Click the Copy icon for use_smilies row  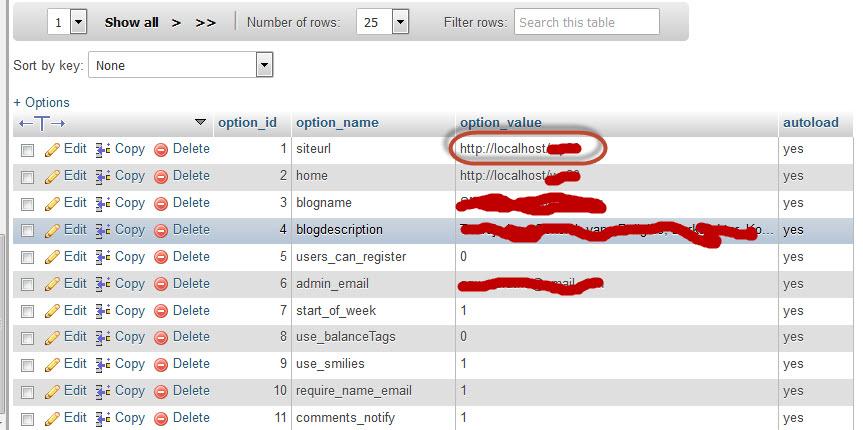pyautogui.click(x=104, y=365)
